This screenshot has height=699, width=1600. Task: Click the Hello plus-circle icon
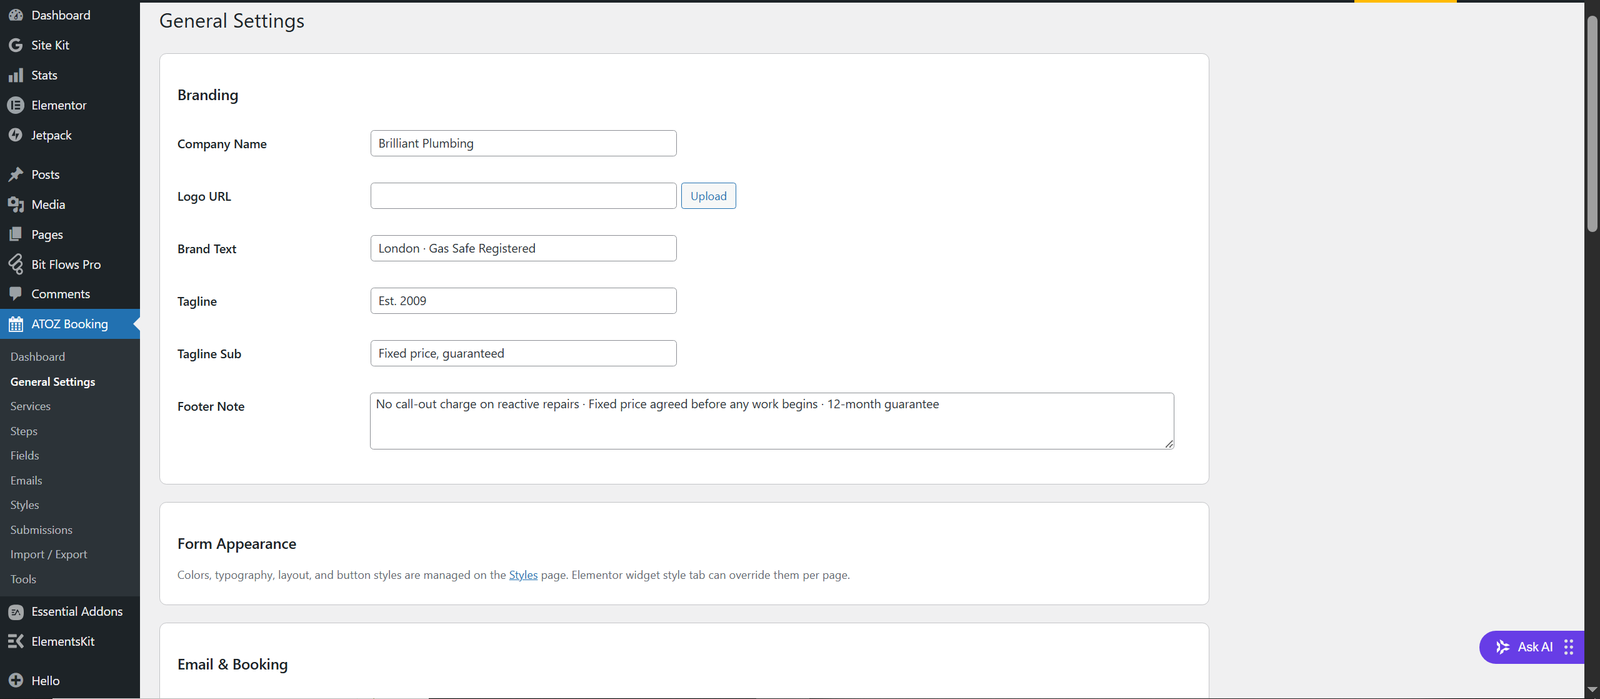[x=16, y=681]
